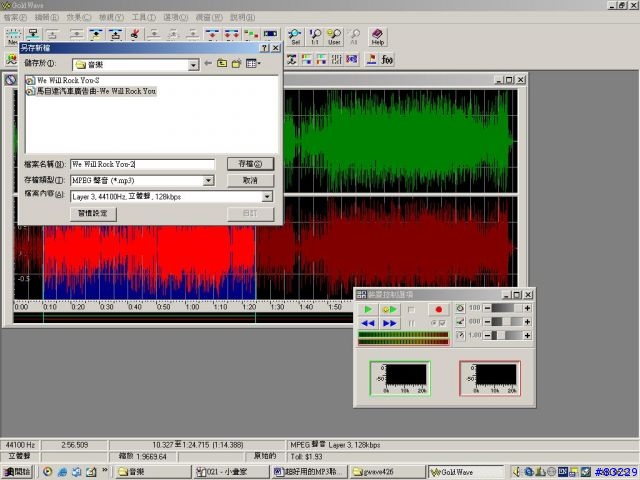
Task: Click the 2:56.509 duration status entry
Action: pyautogui.click(x=74, y=445)
